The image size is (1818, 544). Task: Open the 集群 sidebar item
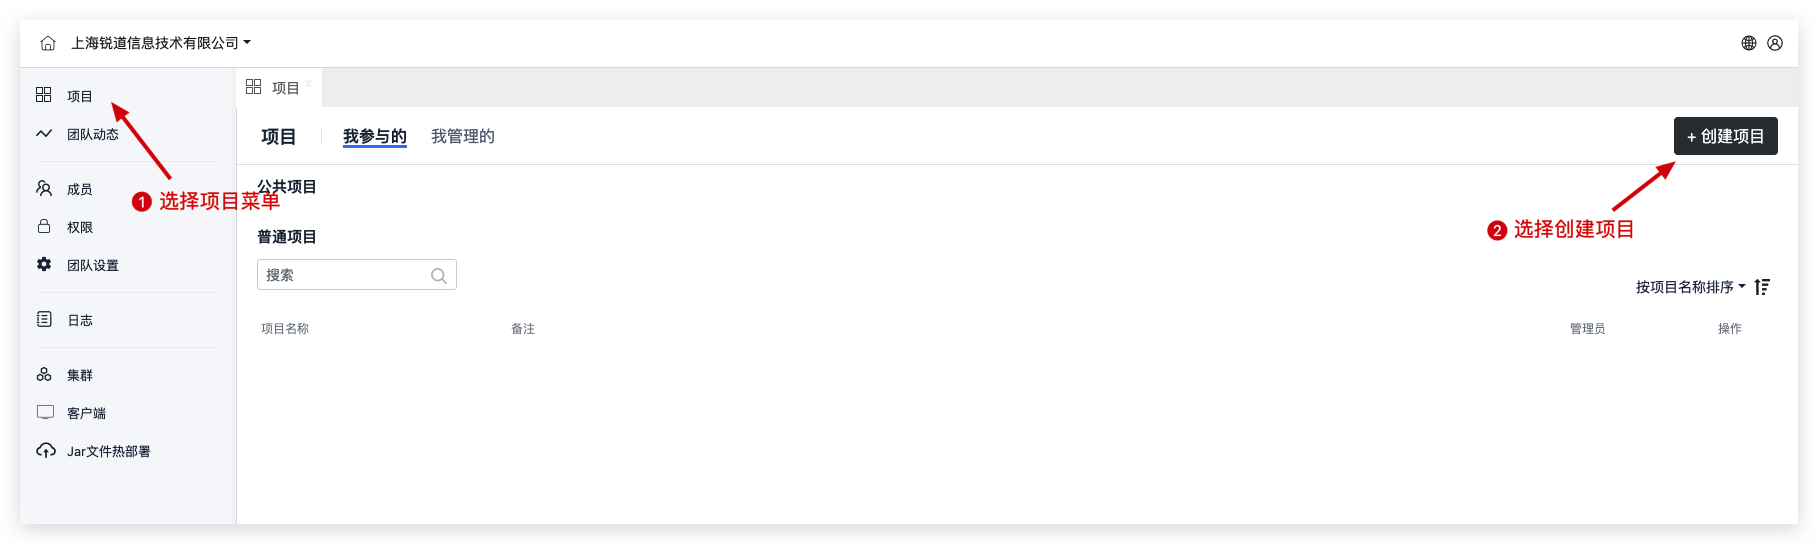[x=79, y=375]
